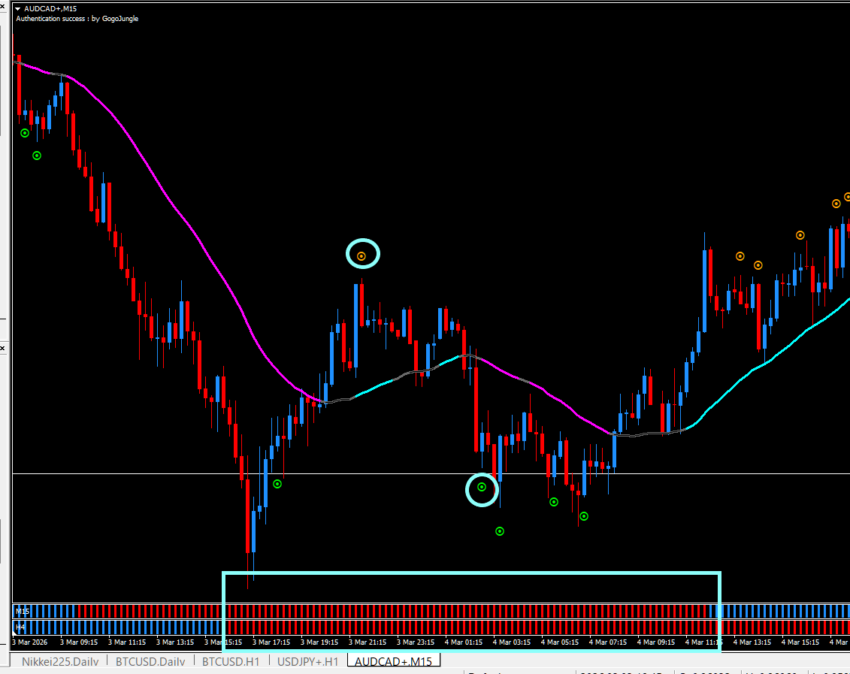Click the M15 label on the trend bar

[21, 611]
